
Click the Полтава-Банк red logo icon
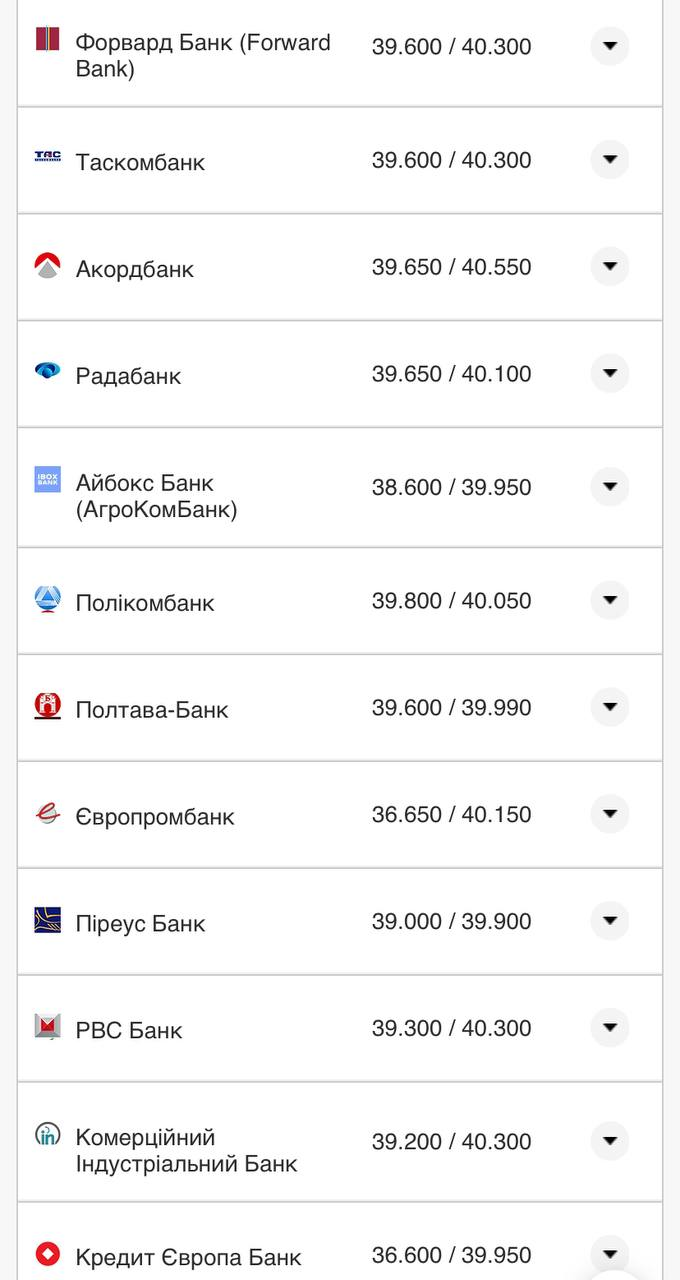pyautogui.click(x=47, y=706)
